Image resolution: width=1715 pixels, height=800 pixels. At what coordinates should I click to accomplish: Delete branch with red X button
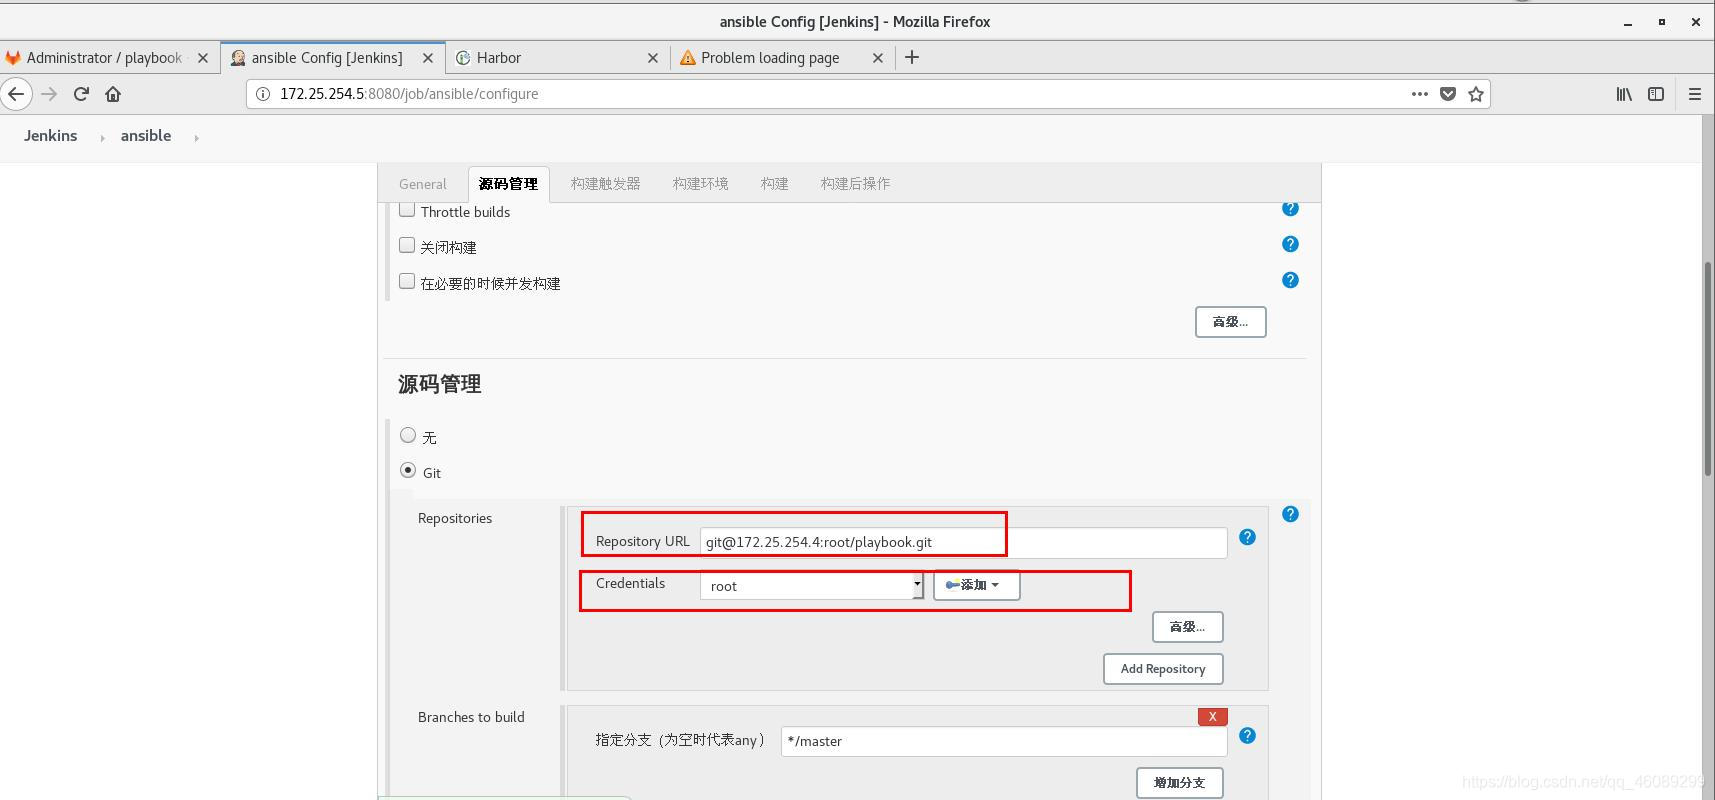(x=1212, y=716)
